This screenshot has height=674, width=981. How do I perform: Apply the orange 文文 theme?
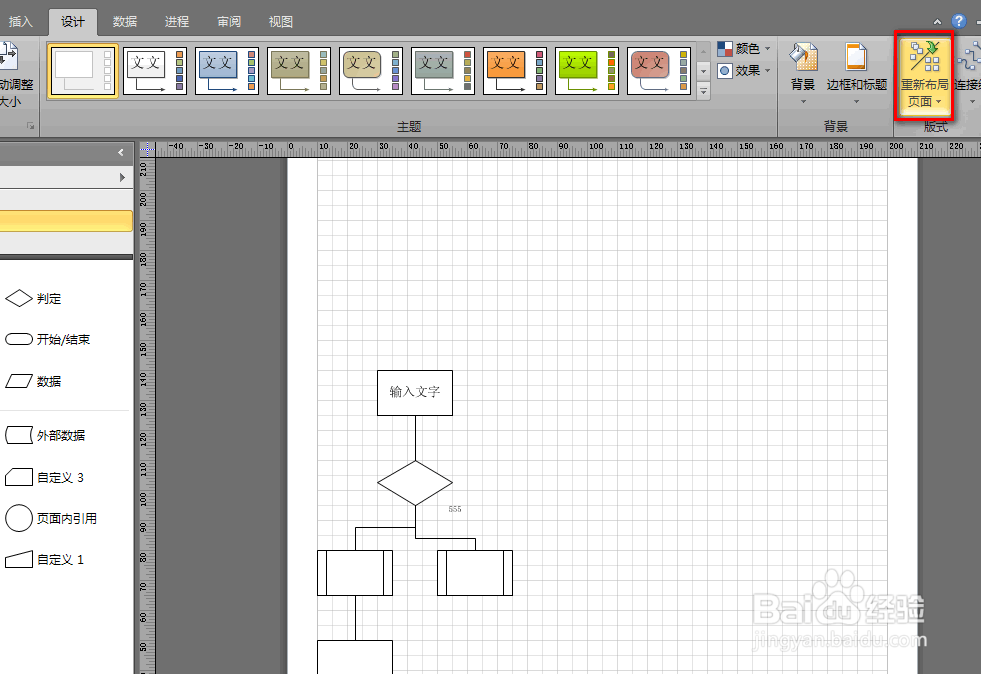point(514,71)
